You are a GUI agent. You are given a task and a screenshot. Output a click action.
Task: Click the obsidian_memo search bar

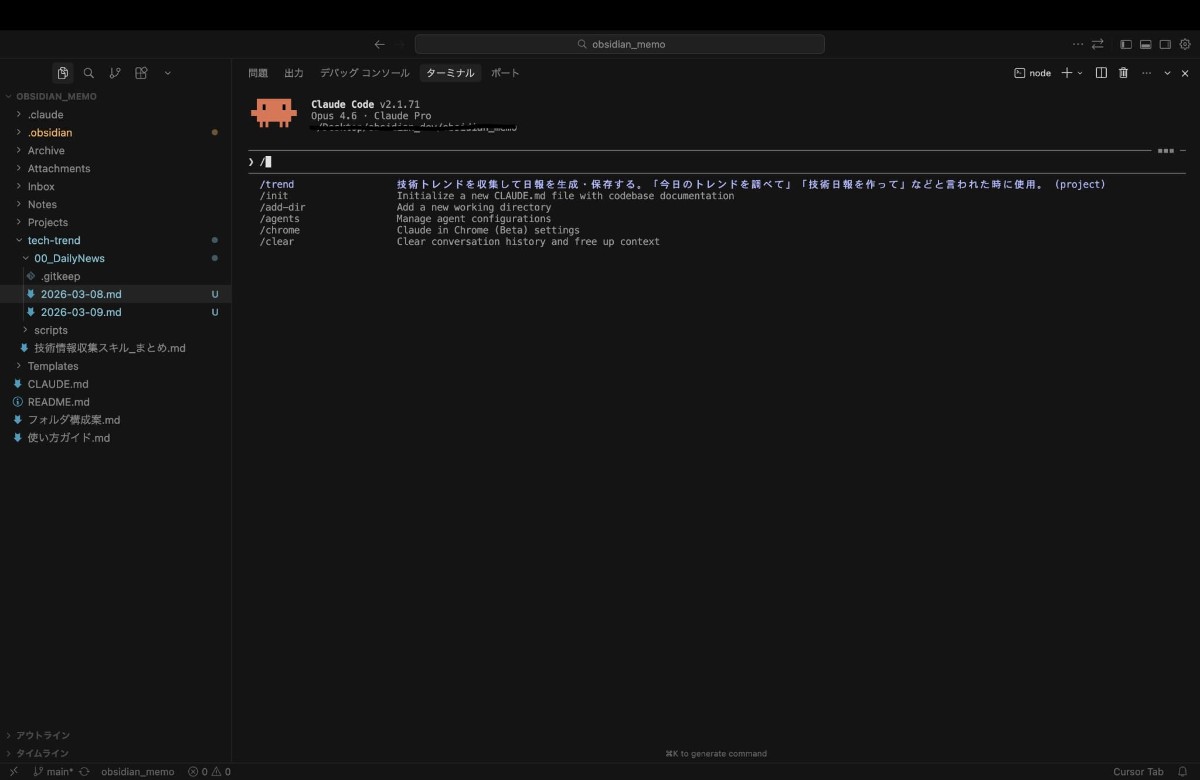pyautogui.click(x=619, y=44)
